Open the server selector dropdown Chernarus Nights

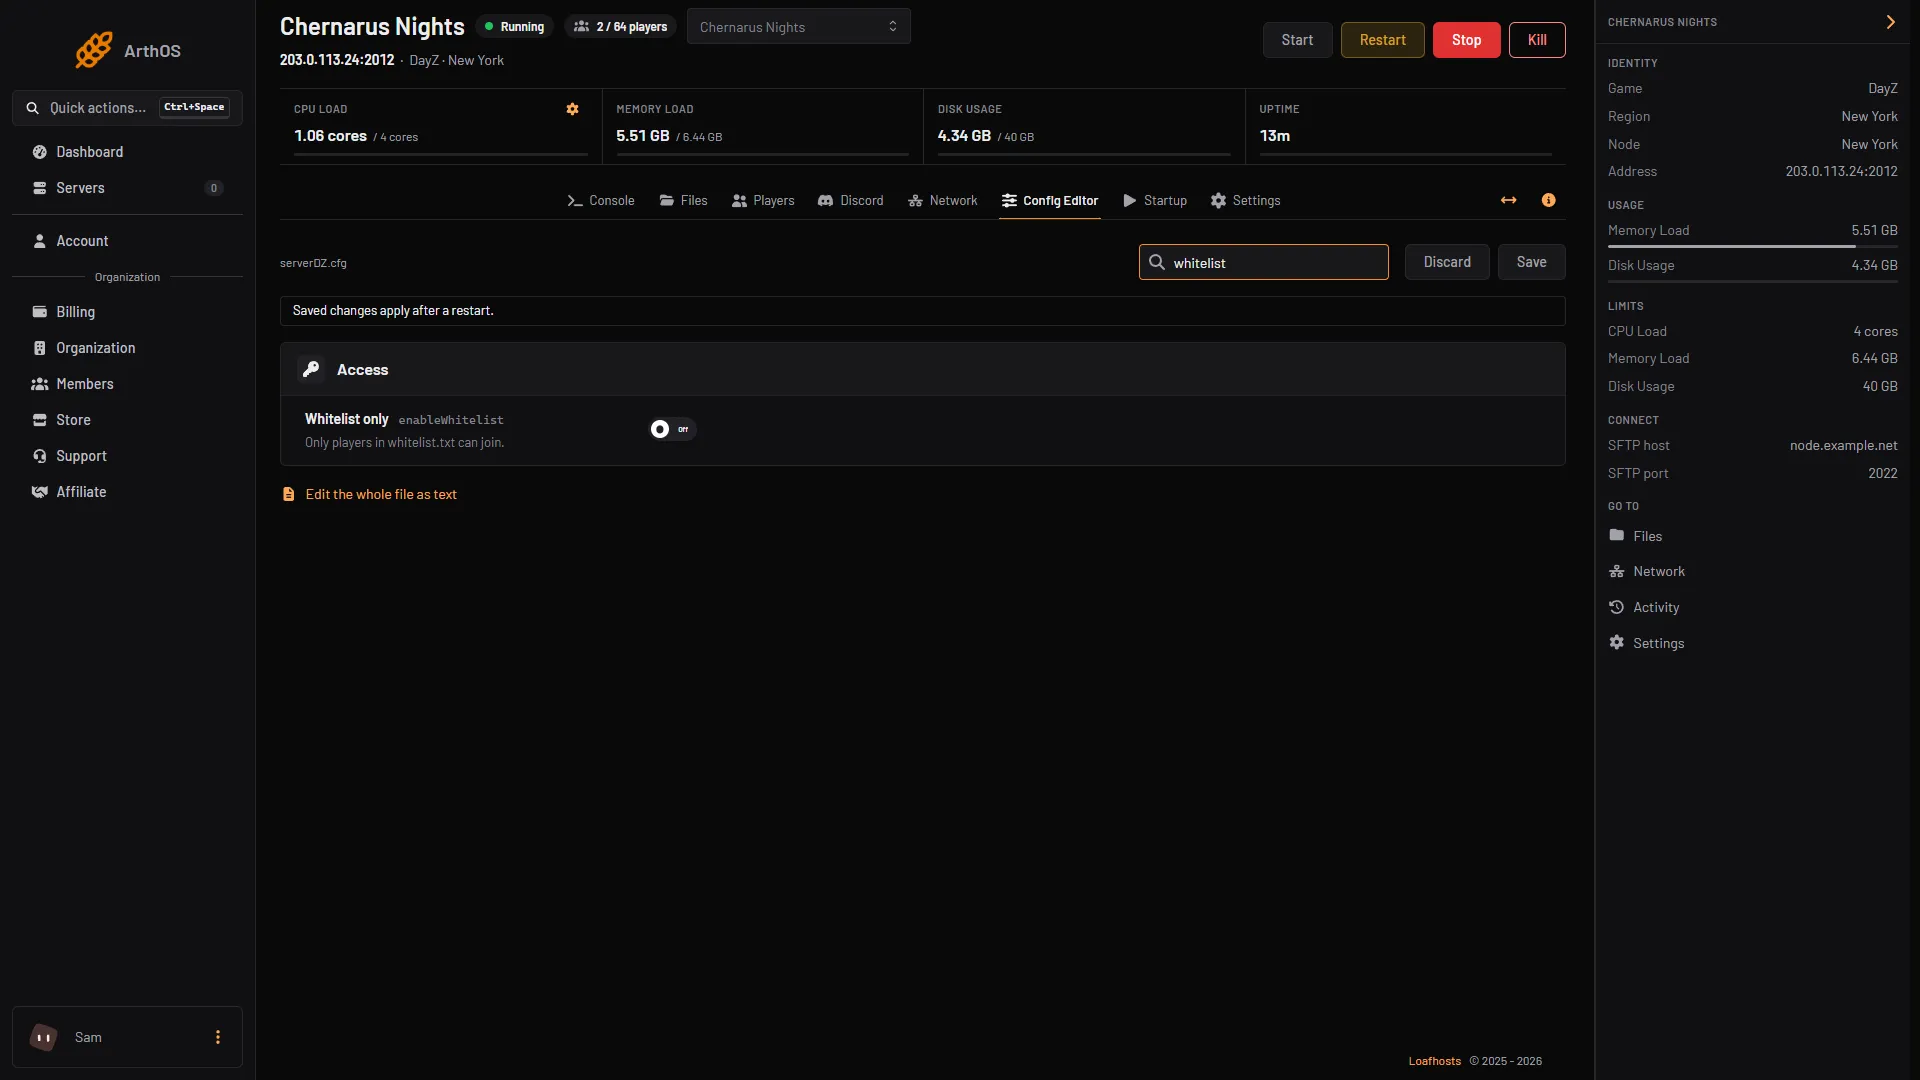[798, 27]
